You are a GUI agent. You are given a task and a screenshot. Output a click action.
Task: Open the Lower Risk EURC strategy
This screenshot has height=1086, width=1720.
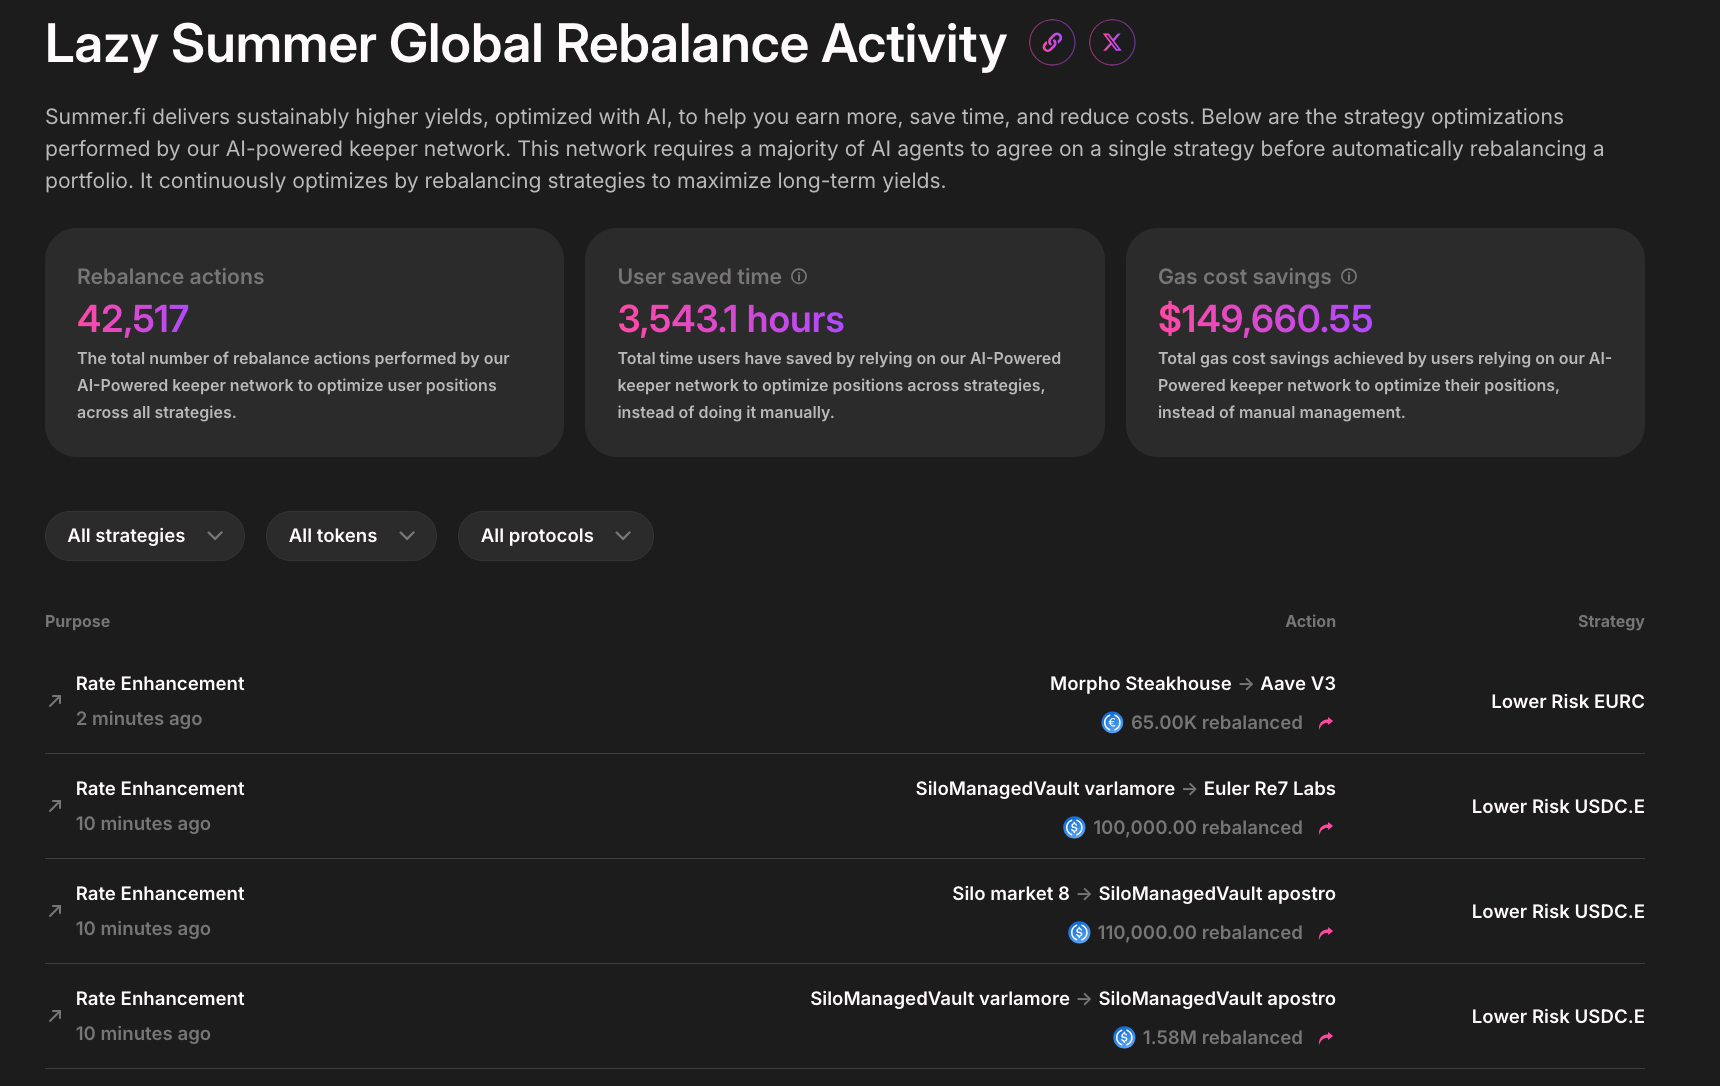1567,701
